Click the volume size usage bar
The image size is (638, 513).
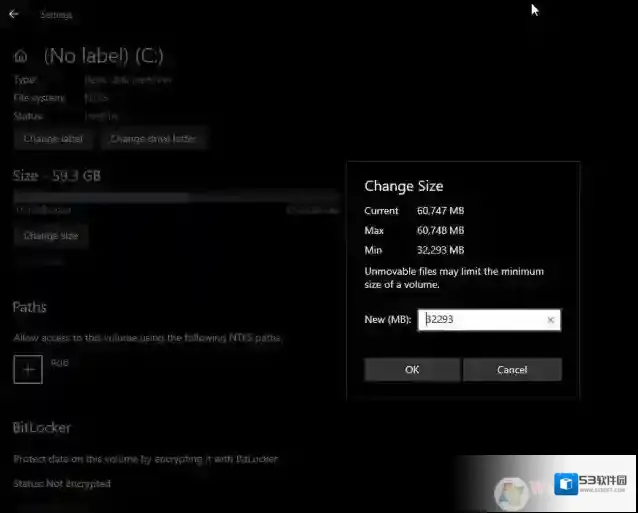100,198
